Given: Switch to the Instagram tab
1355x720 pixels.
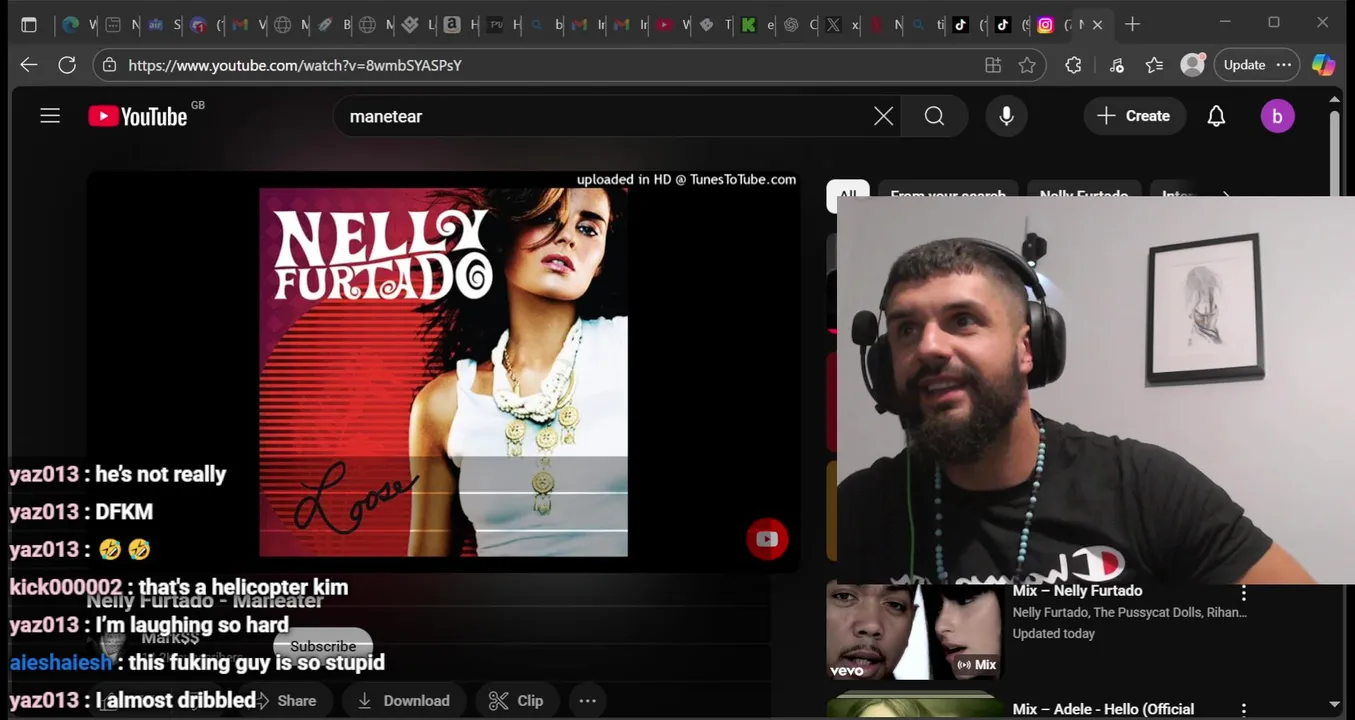Looking at the screenshot, I should [1045, 25].
